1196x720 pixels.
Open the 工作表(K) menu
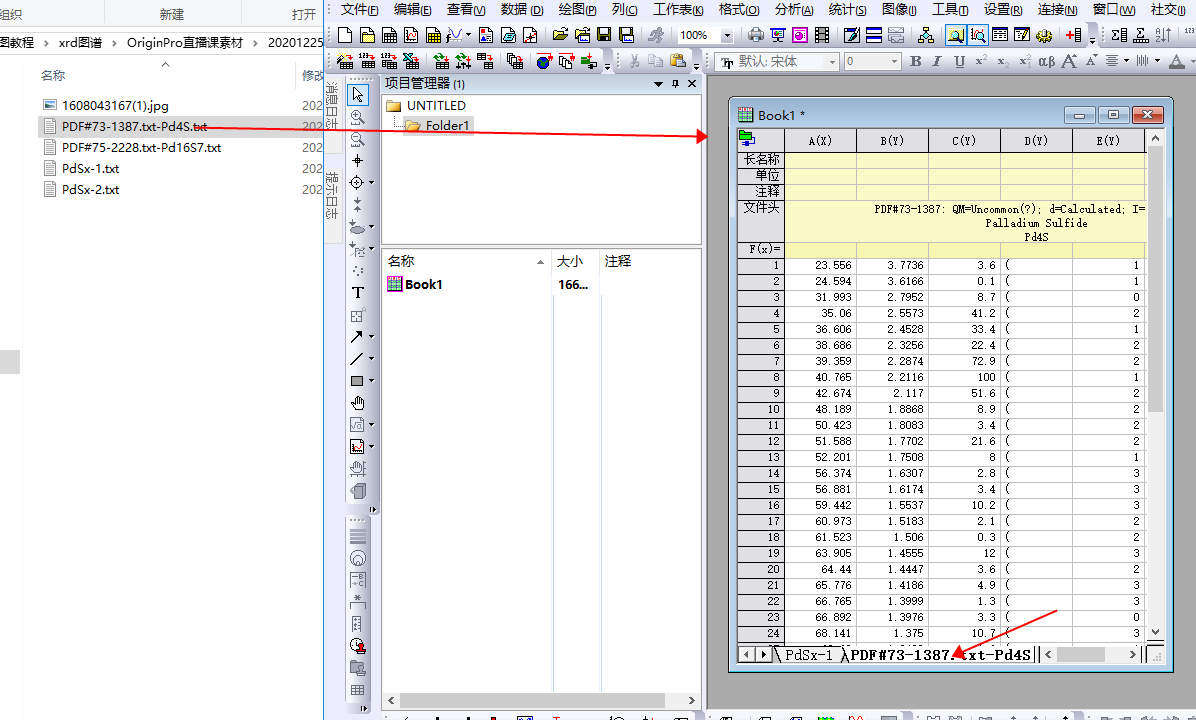point(678,9)
